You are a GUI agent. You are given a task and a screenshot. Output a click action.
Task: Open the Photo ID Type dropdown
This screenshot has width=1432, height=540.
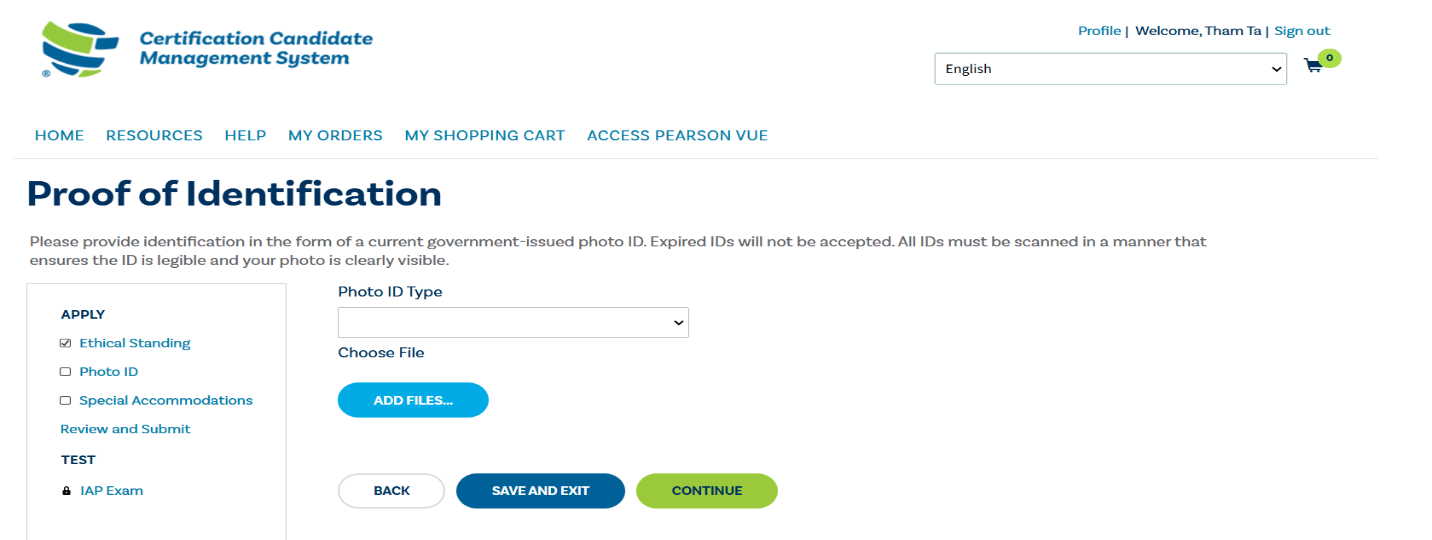click(513, 322)
